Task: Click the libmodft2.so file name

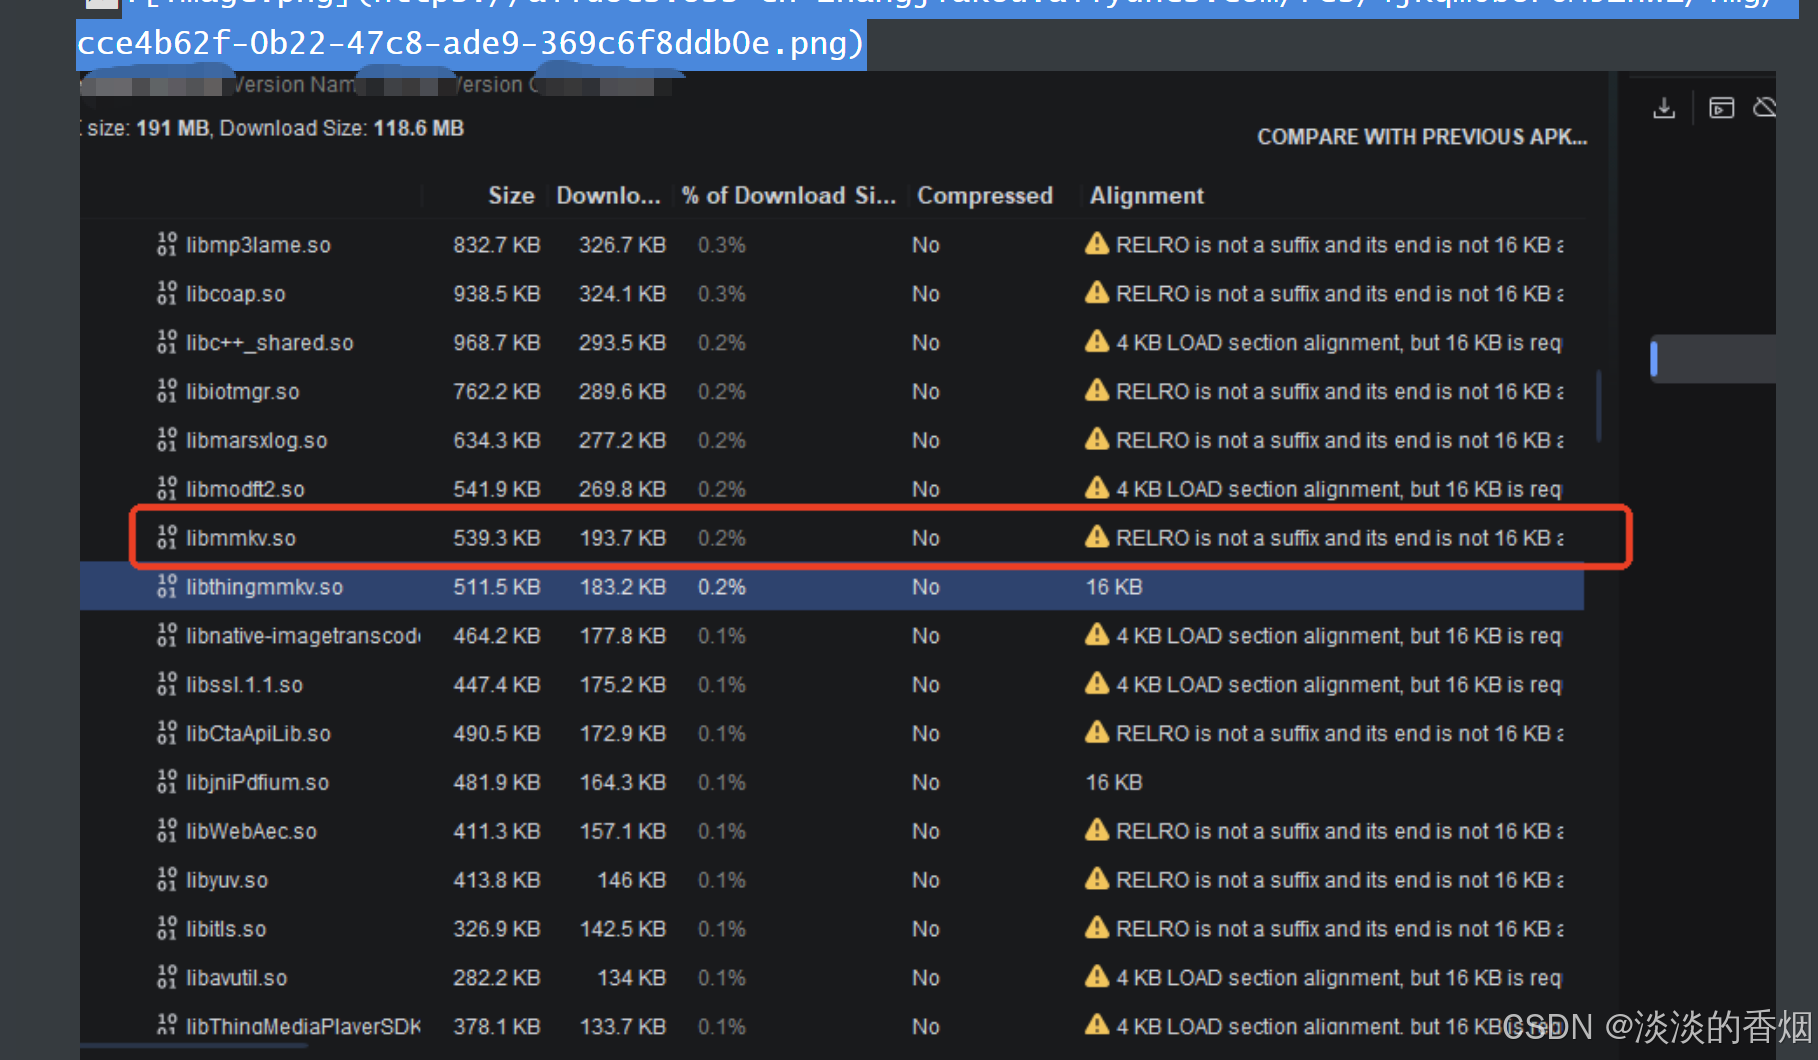Action: [x=245, y=489]
